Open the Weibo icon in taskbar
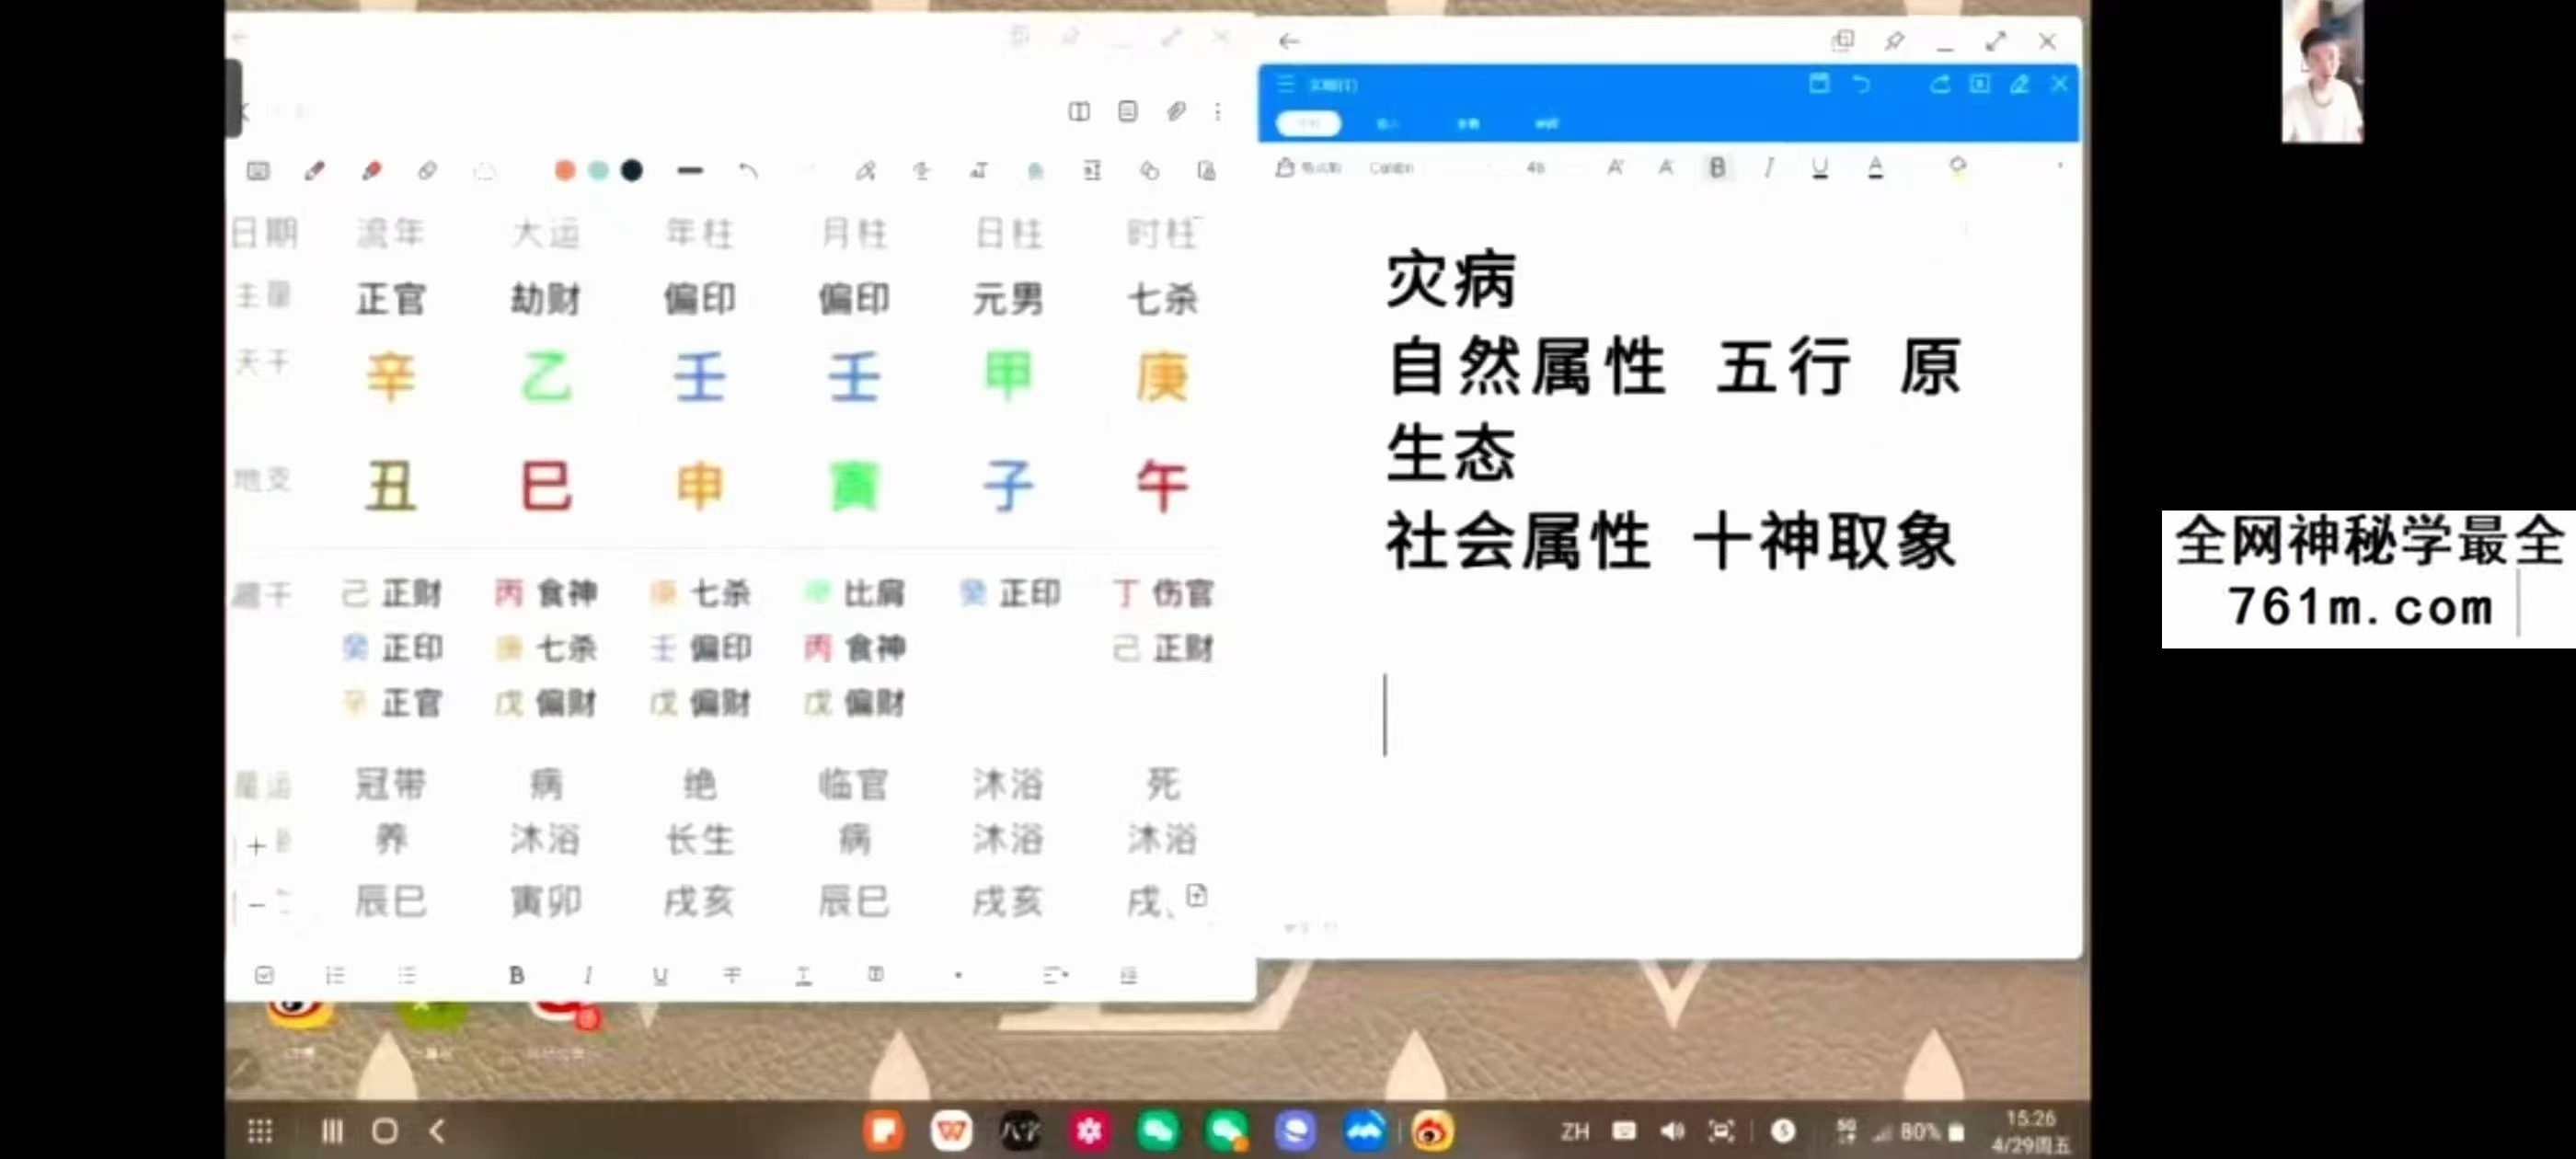The height and width of the screenshot is (1159, 2576). (1432, 1131)
